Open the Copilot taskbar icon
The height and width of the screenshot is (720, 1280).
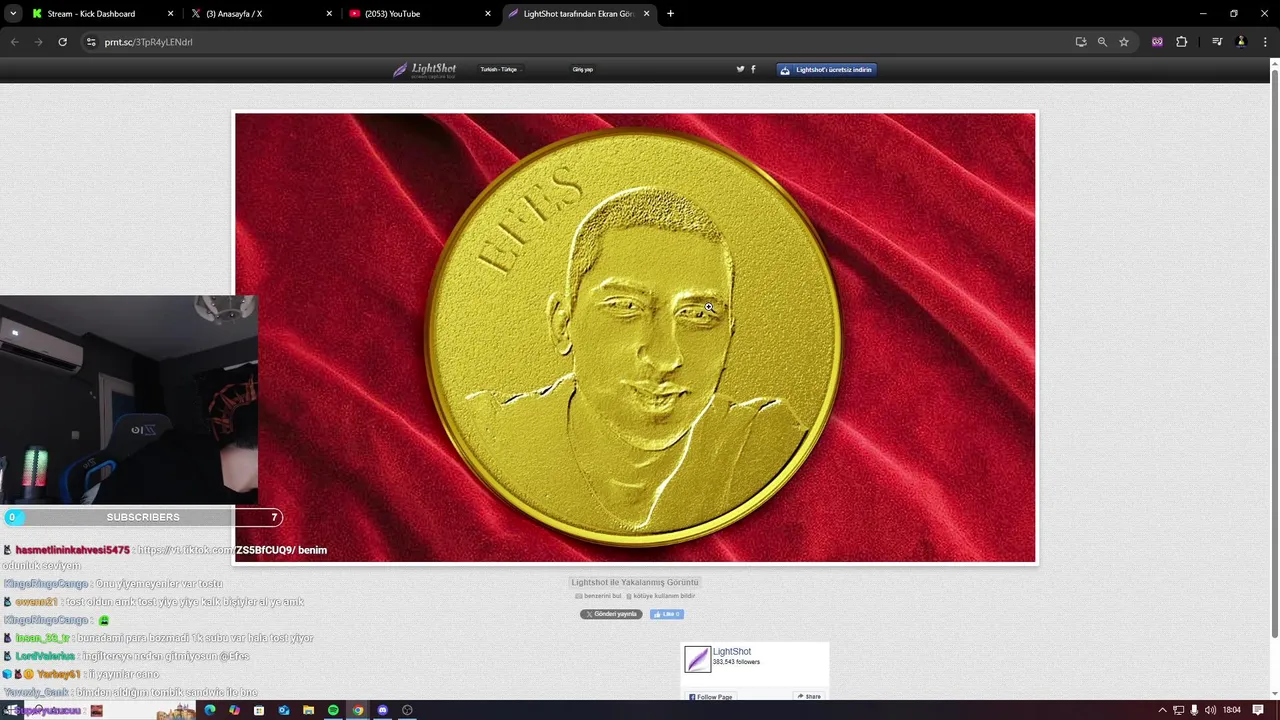point(234,710)
